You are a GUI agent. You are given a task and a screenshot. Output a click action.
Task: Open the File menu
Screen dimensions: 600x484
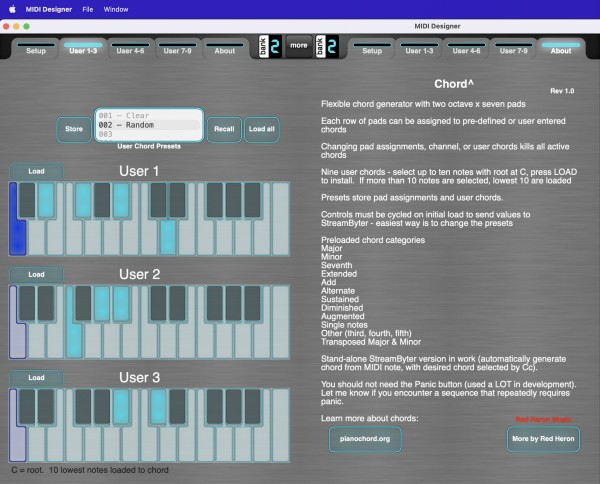click(88, 9)
